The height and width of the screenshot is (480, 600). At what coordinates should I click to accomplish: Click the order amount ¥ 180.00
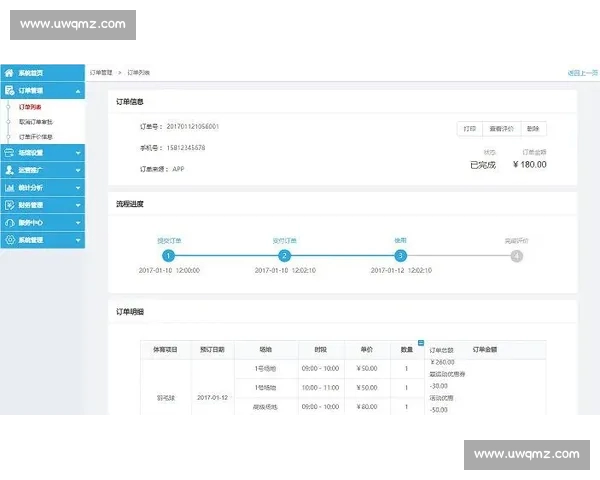(x=530, y=165)
